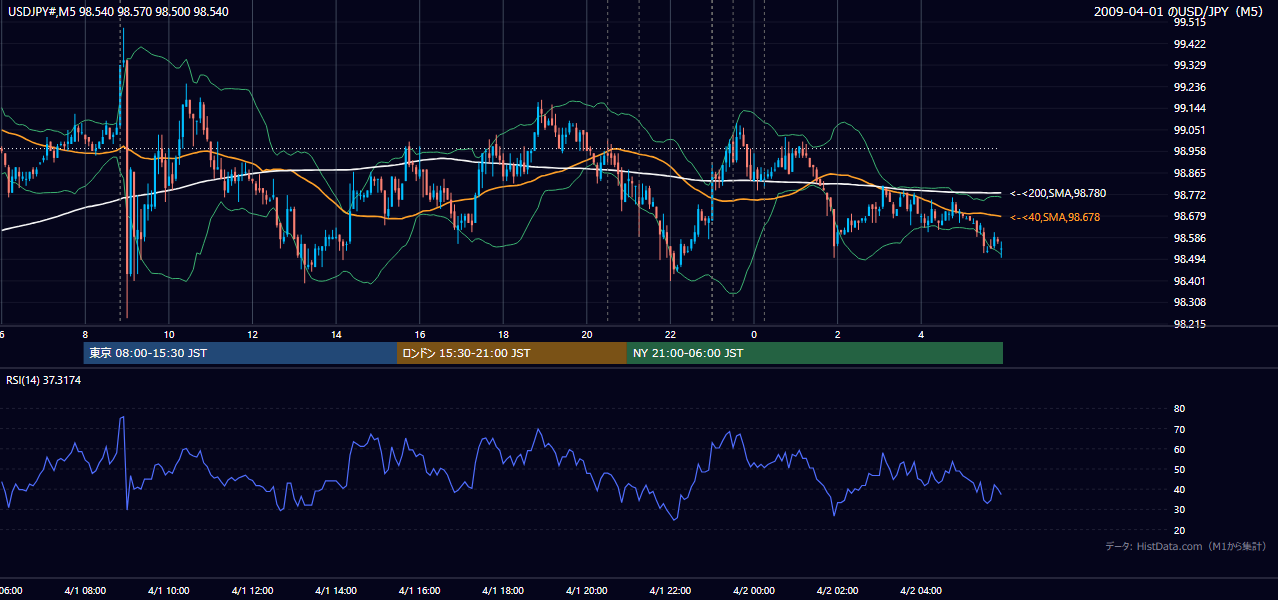Screen dimensions: 1278x600
Task: Click the 4/2 04:00 date axis label
Action: 921,591
